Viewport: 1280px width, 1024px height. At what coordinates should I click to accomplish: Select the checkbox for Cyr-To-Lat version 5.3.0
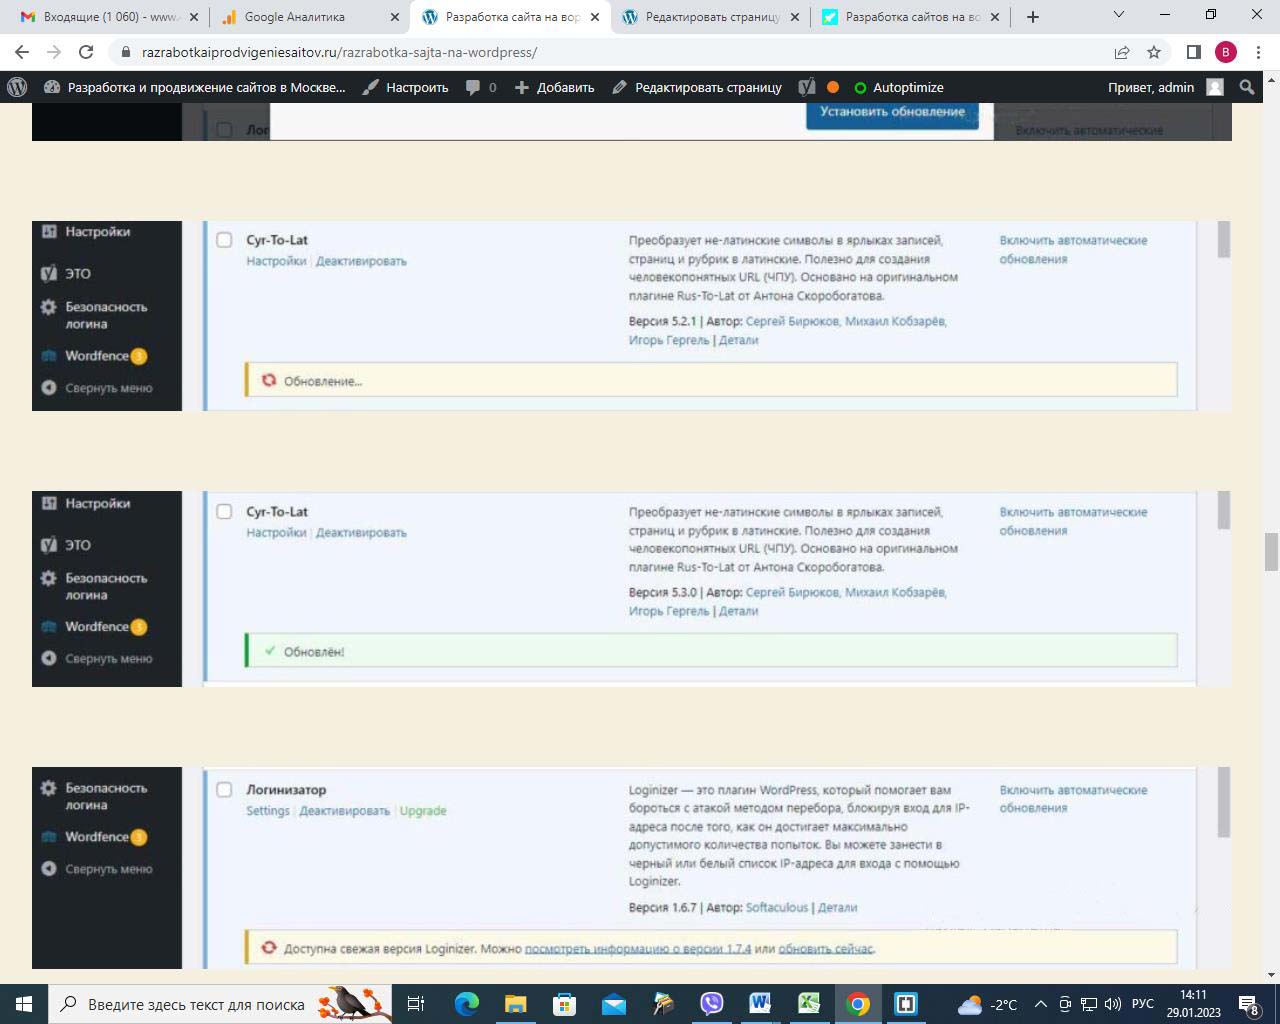click(x=224, y=512)
